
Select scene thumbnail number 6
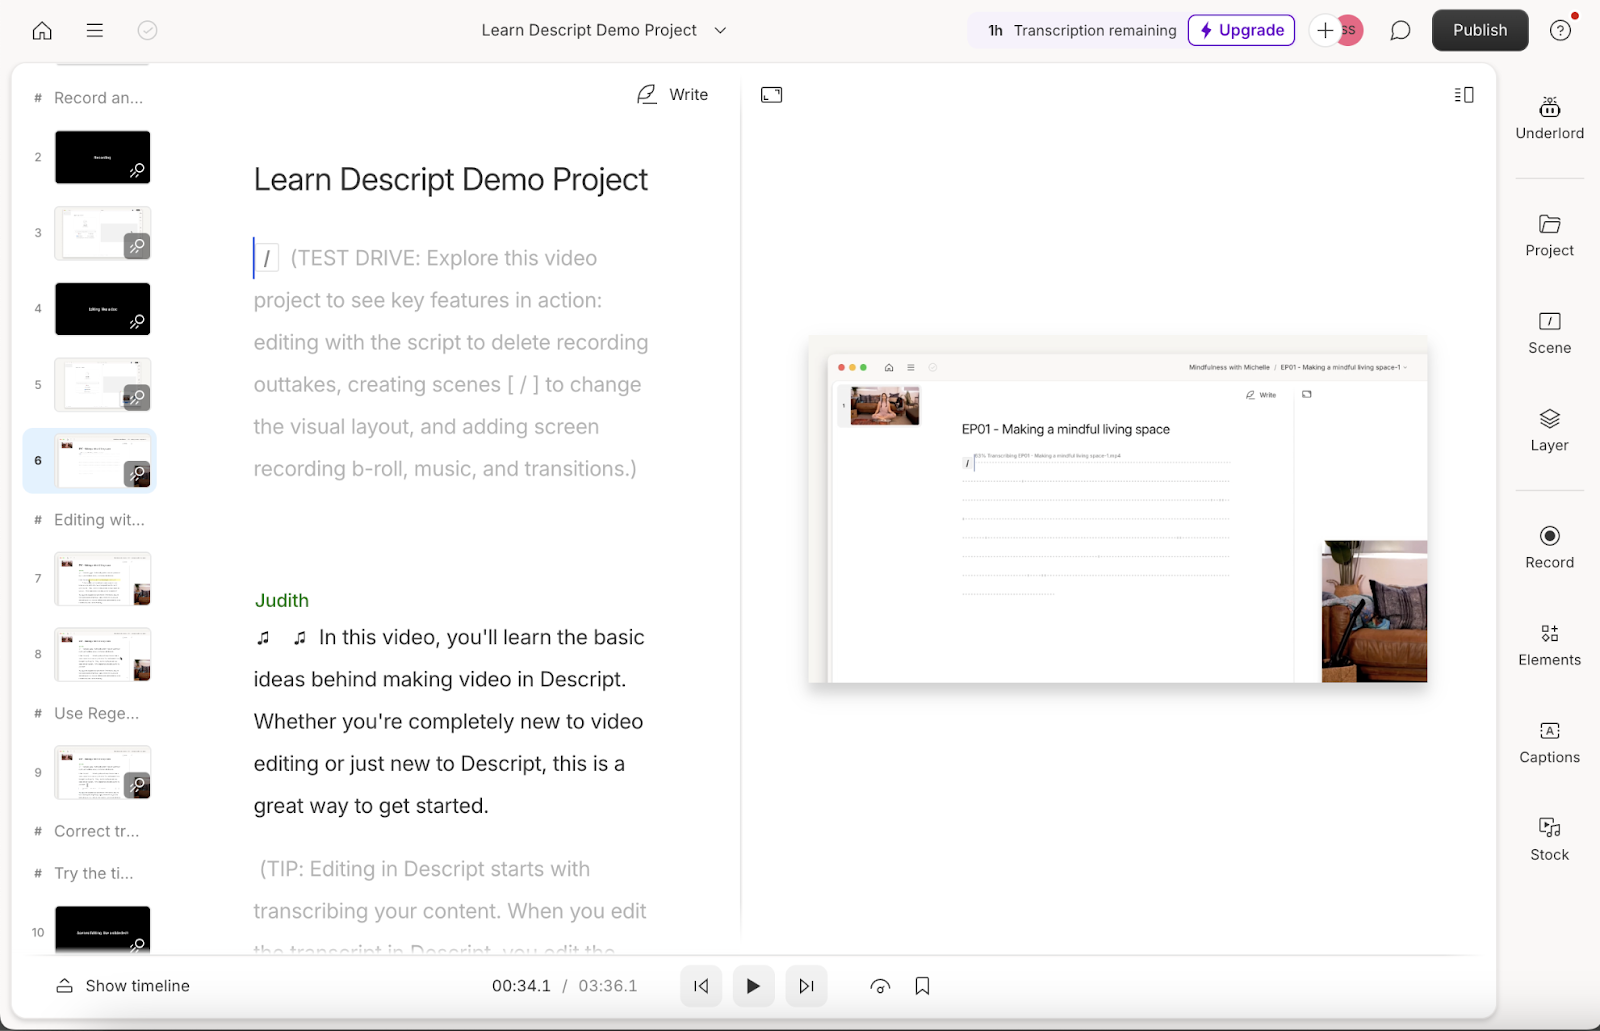pyautogui.click(x=102, y=461)
